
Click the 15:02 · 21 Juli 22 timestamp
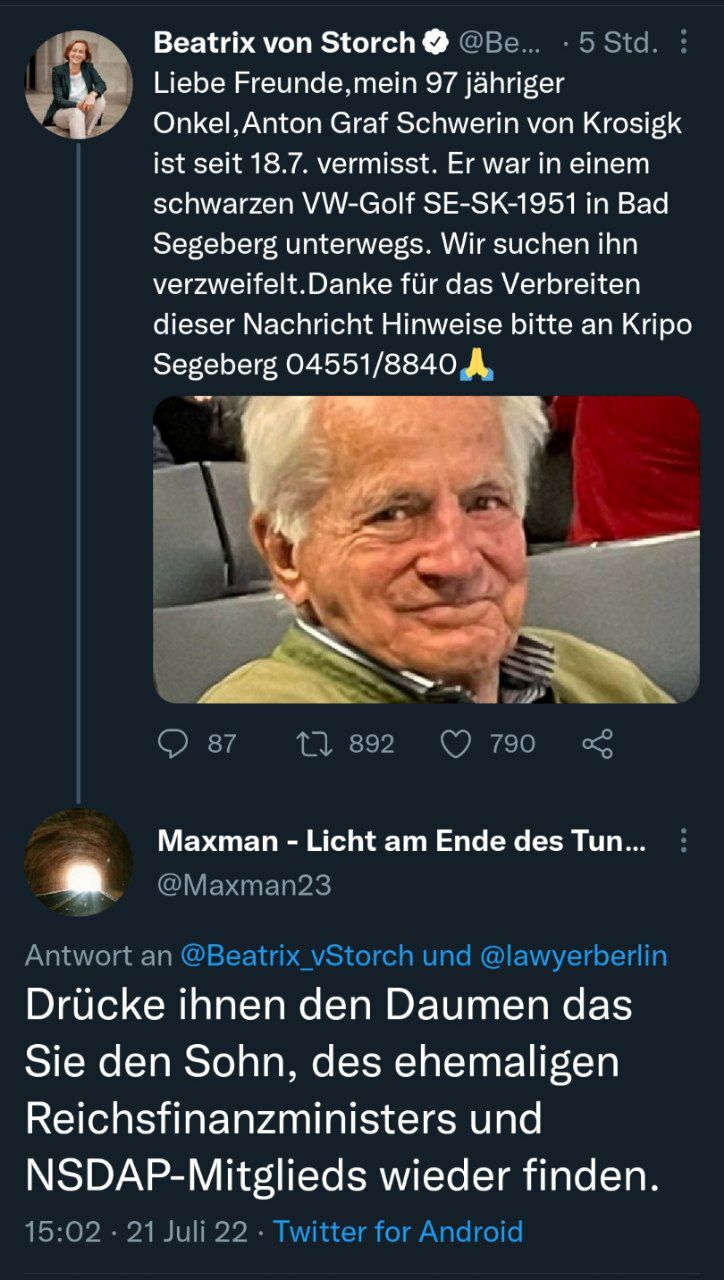(136, 1231)
